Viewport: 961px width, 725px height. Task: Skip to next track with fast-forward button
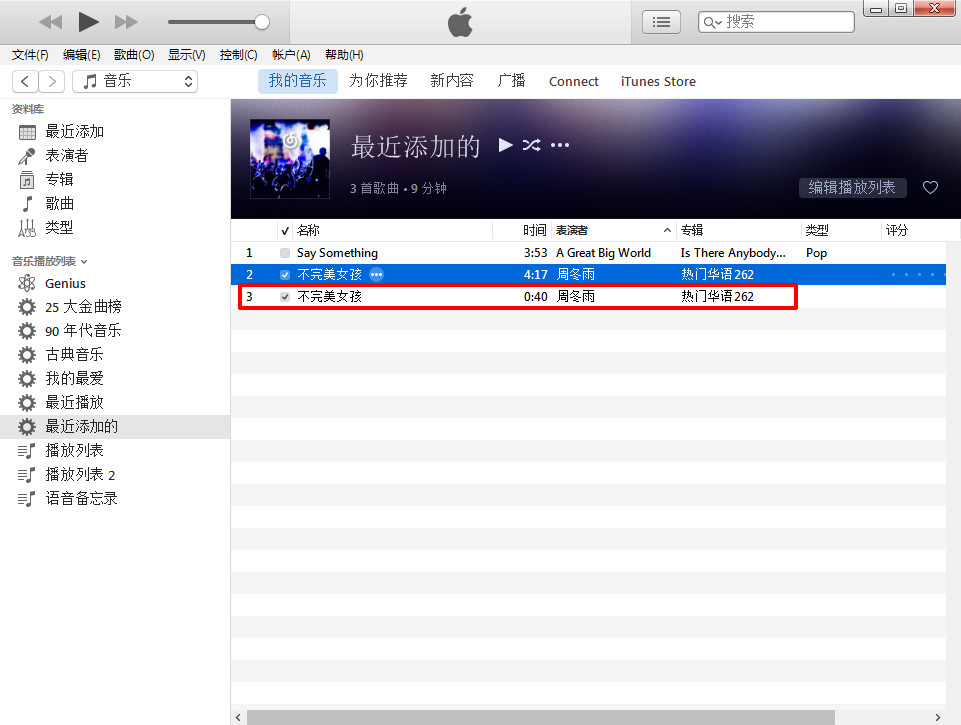click(126, 23)
